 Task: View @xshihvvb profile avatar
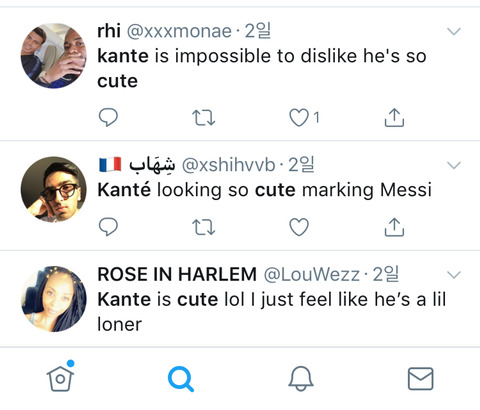click(x=54, y=189)
